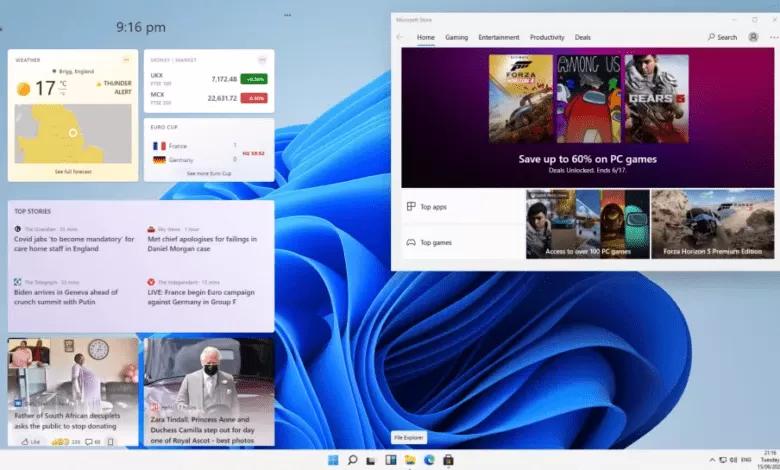
Task: Bookmark the decuplets news story
Action: click(110, 442)
